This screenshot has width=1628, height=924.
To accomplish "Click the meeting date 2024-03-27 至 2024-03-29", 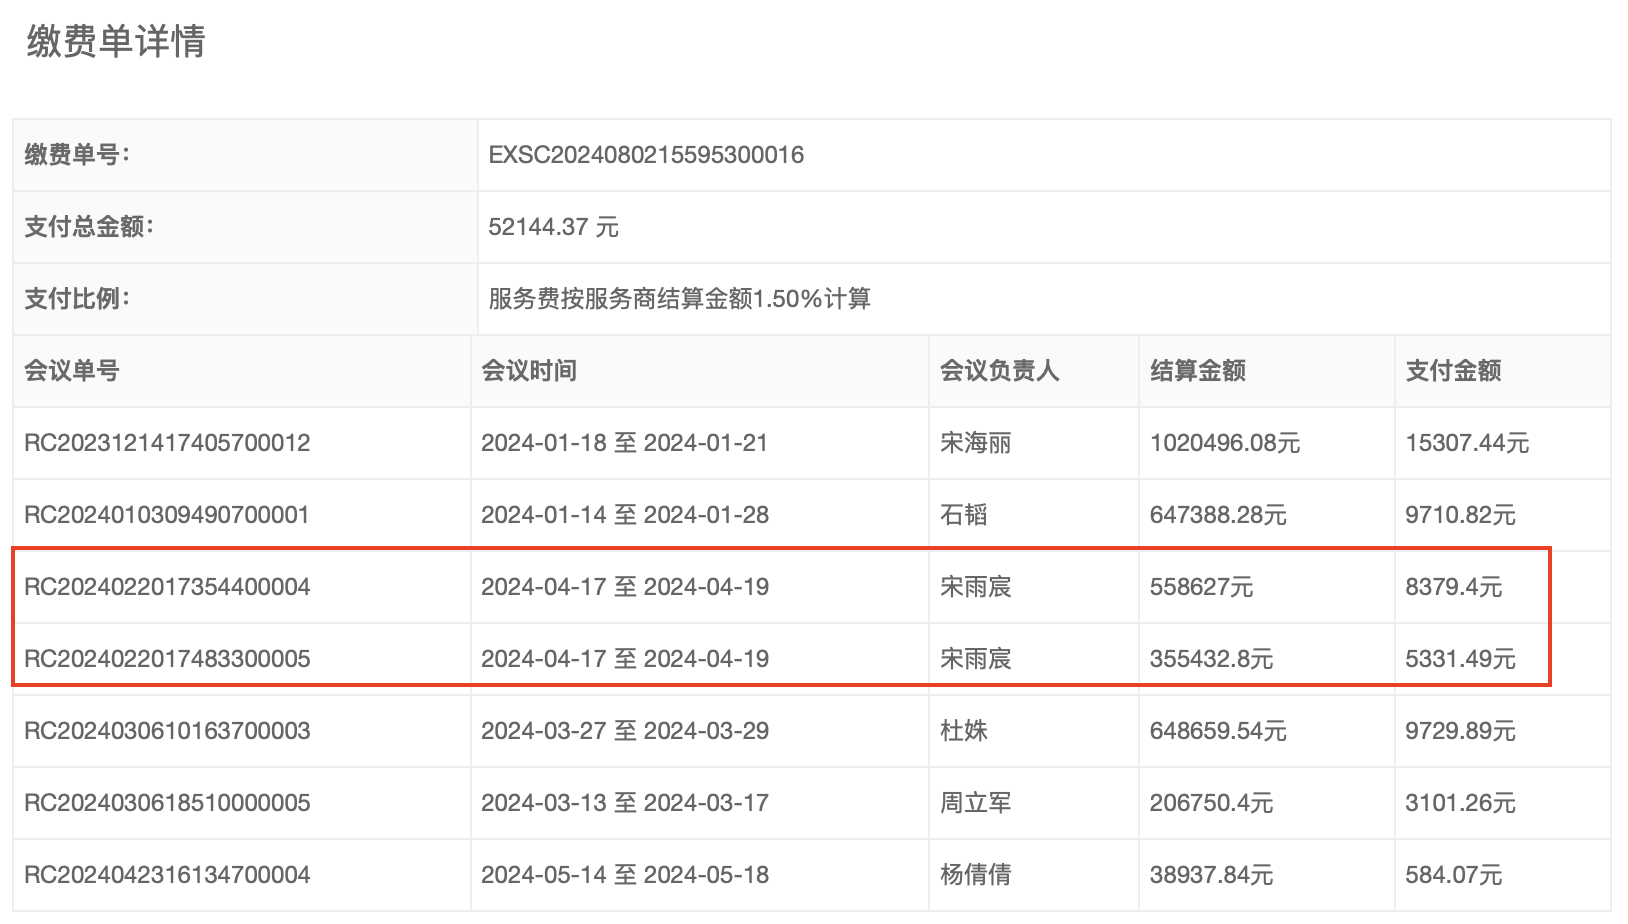I will click(x=625, y=731).
